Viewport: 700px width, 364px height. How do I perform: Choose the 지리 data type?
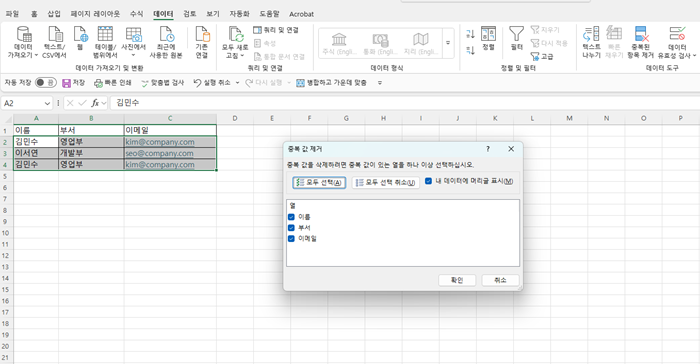tap(420, 43)
